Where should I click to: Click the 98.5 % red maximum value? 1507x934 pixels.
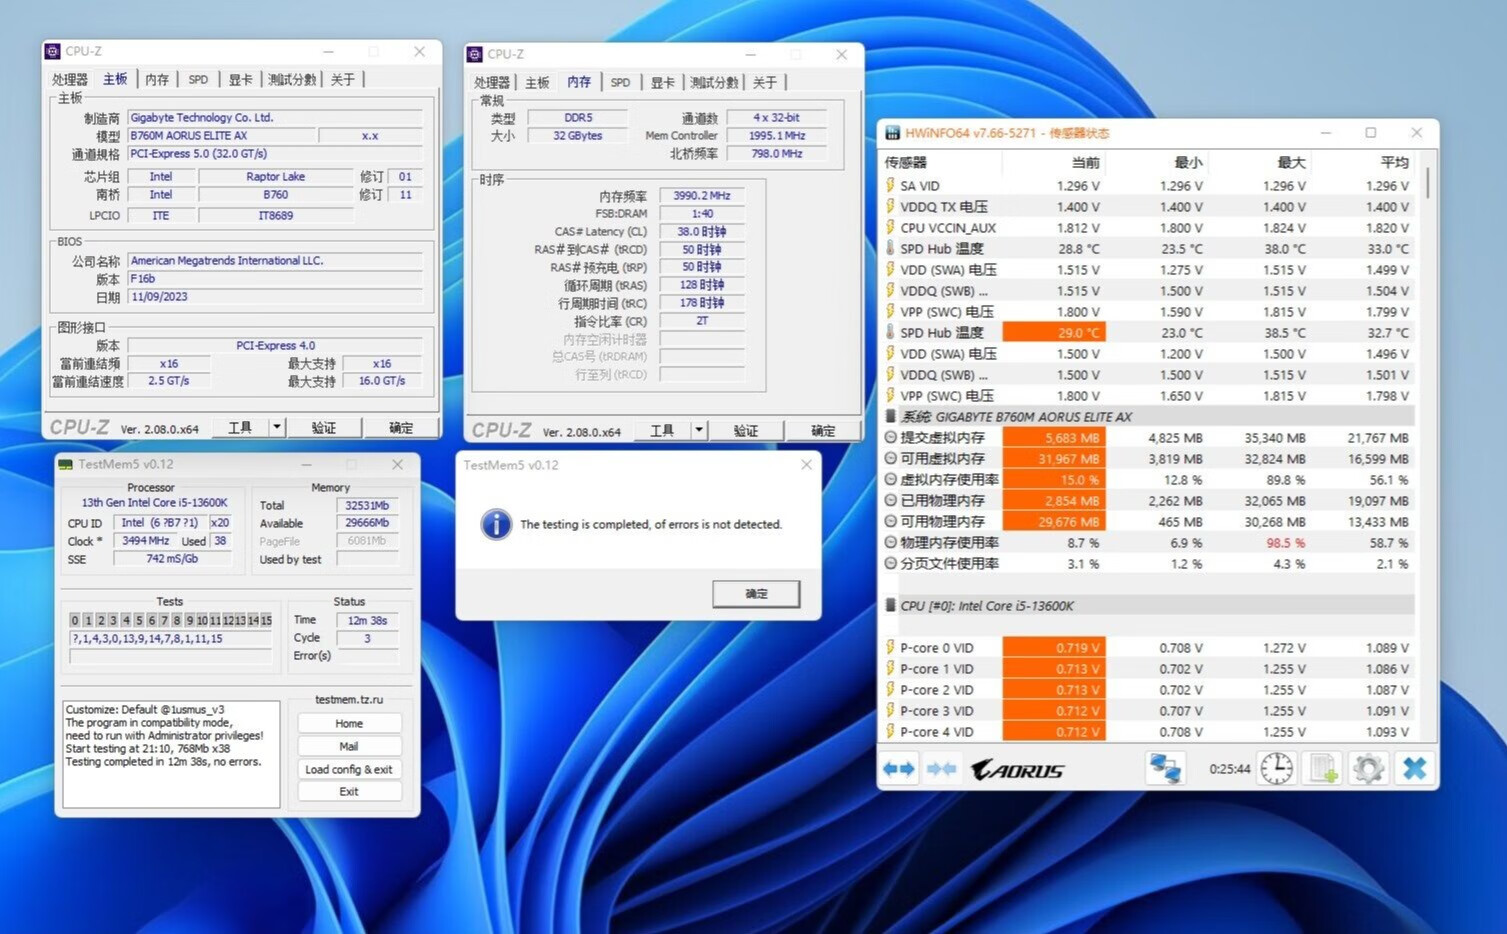point(1285,542)
